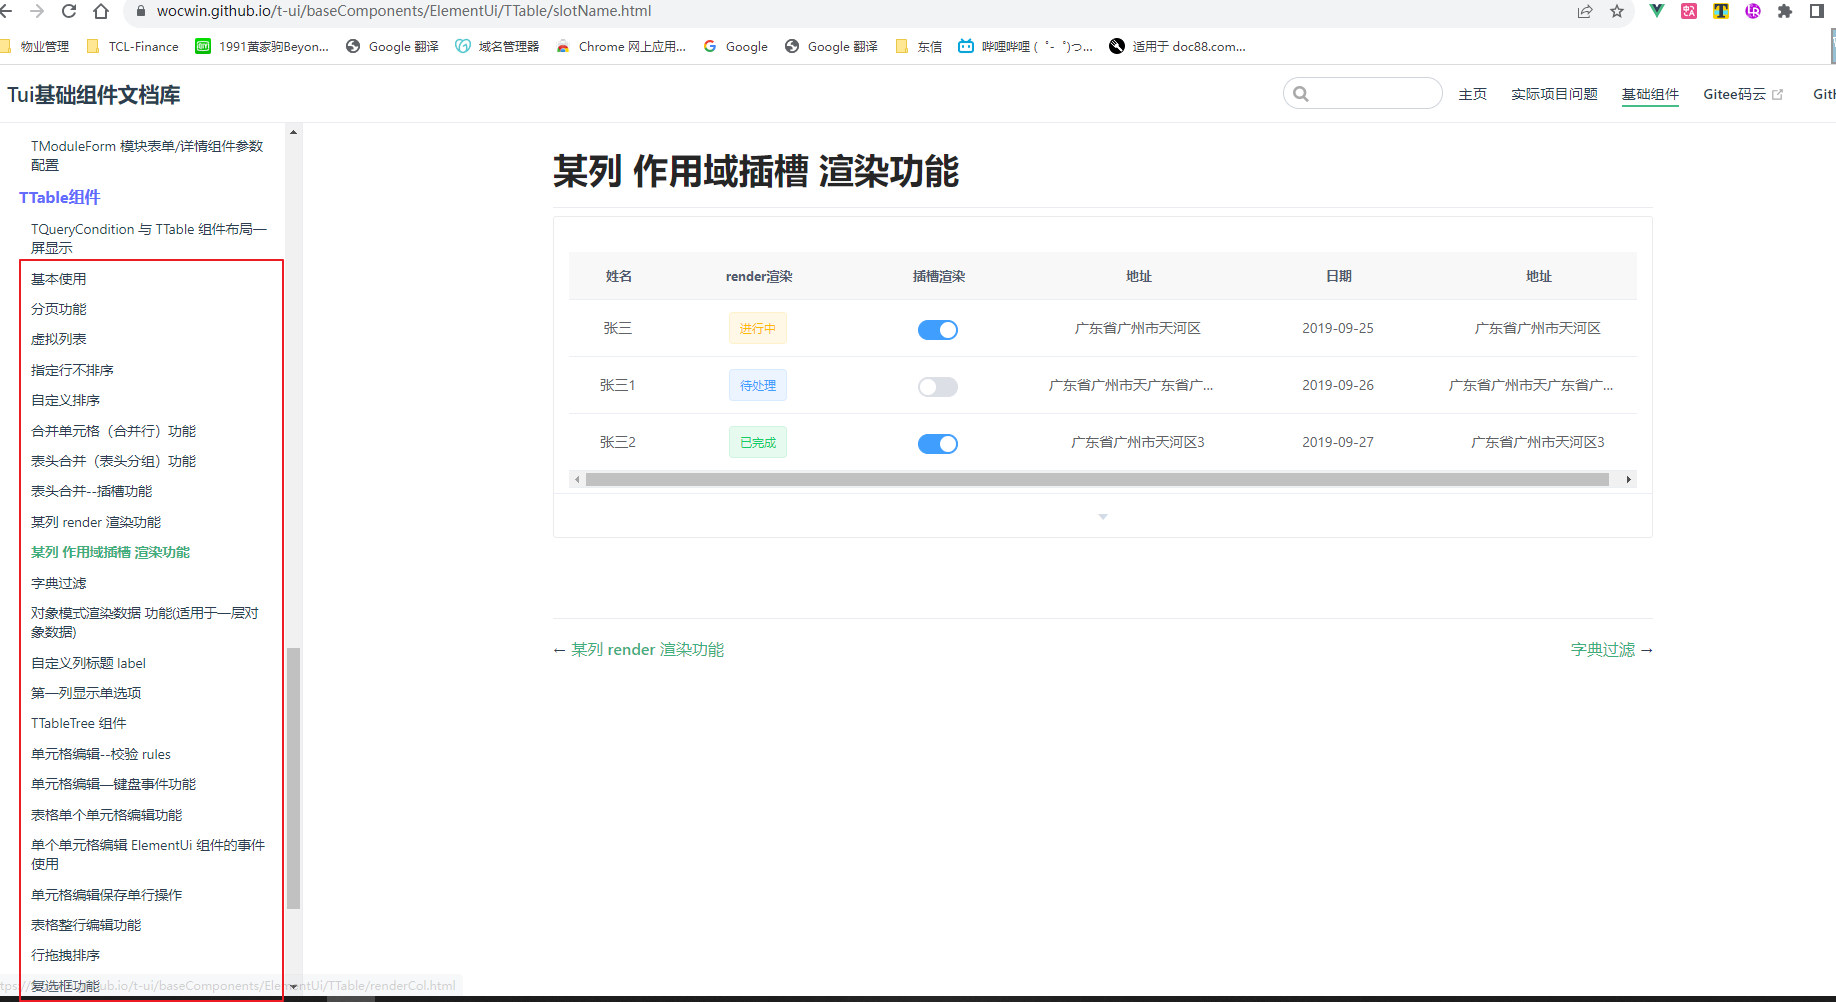Open 表格整行编辑功能 in sidebar
Viewport: 1836px width, 1002px height.
pos(86,925)
